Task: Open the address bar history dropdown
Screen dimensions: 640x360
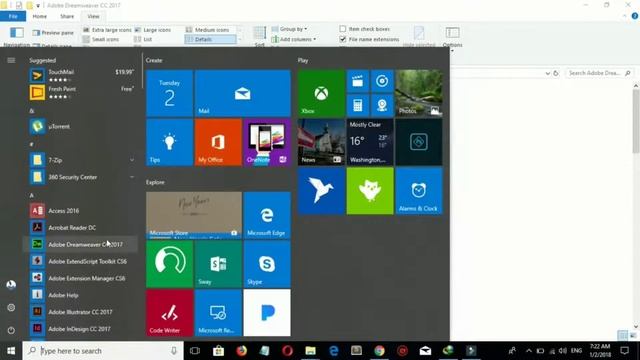Action: click(547, 73)
